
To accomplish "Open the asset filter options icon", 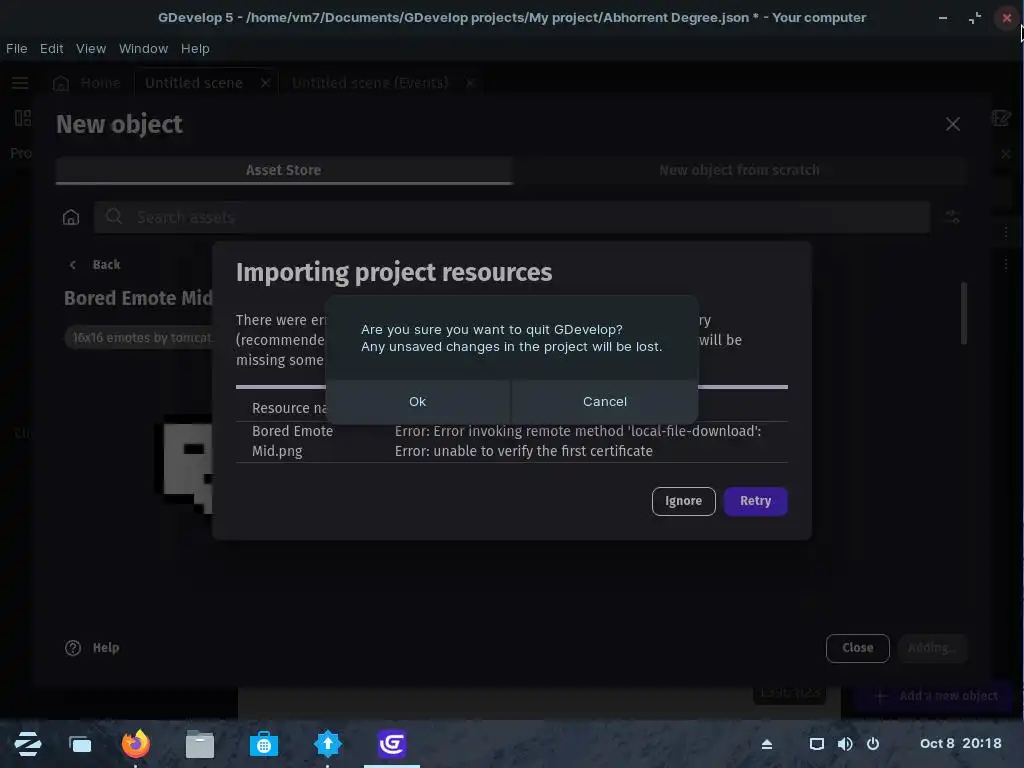I will [x=953, y=217].
